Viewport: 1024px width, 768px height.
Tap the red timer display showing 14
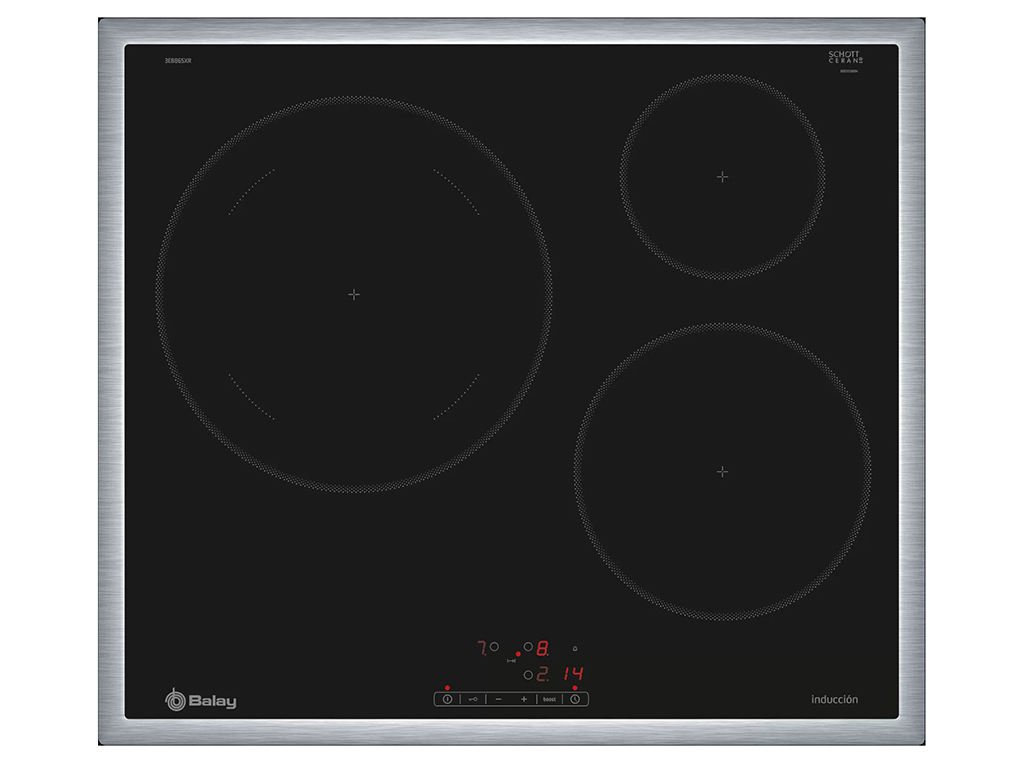573,674
